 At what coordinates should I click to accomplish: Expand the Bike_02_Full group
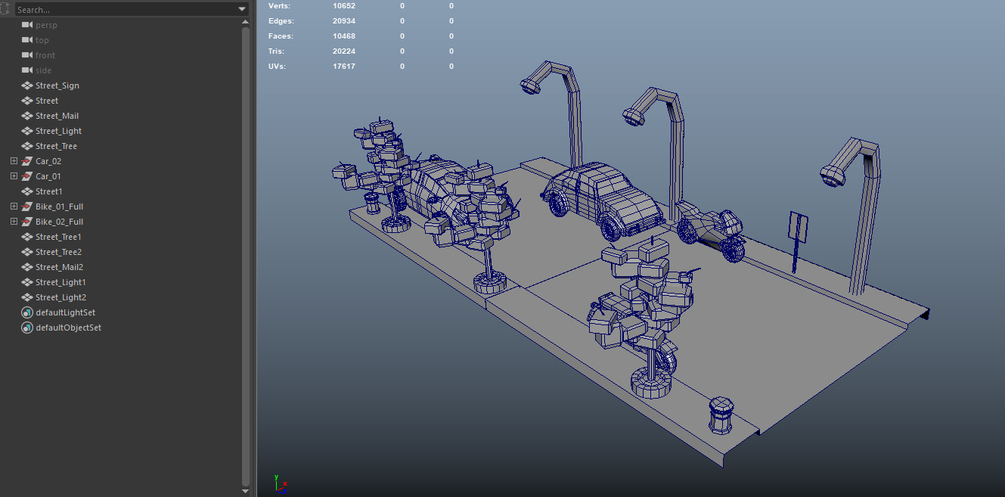pos(14,222)
